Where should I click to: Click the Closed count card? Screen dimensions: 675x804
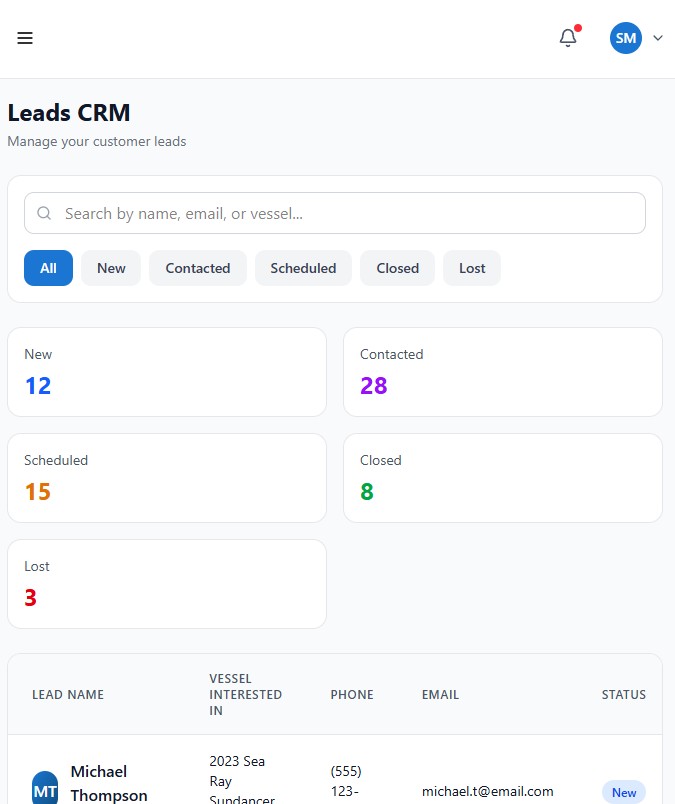(x=502, y=478)
